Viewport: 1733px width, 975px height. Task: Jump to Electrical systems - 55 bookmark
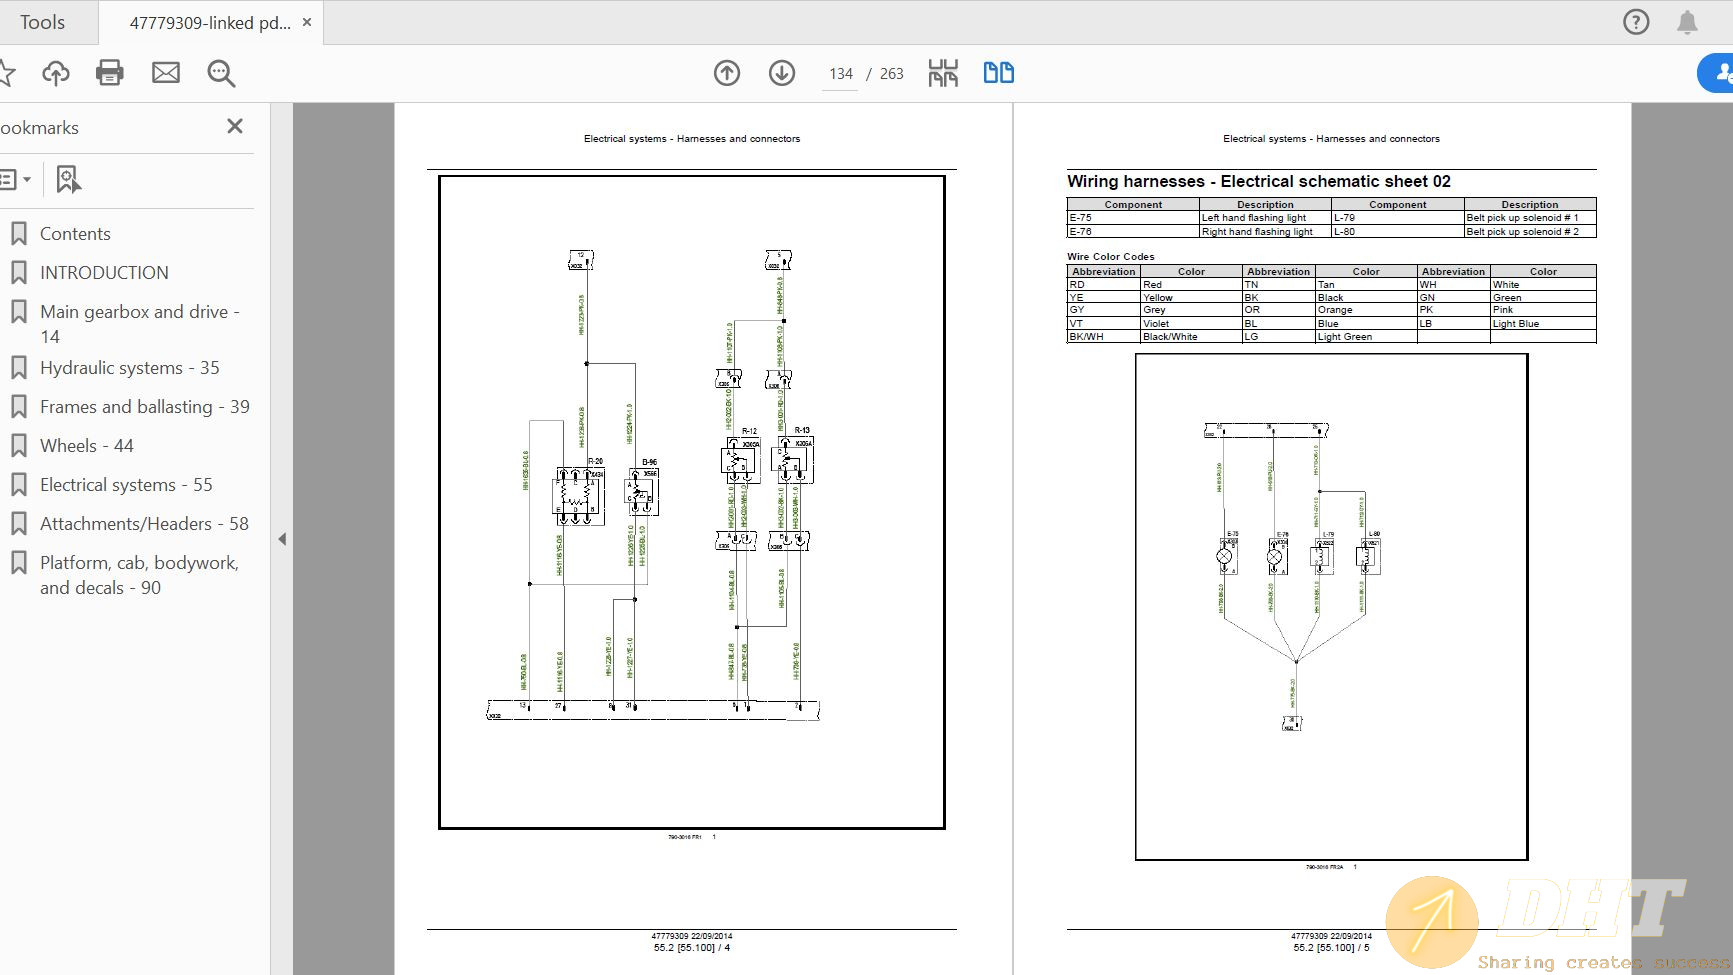(x=126, y=485)
